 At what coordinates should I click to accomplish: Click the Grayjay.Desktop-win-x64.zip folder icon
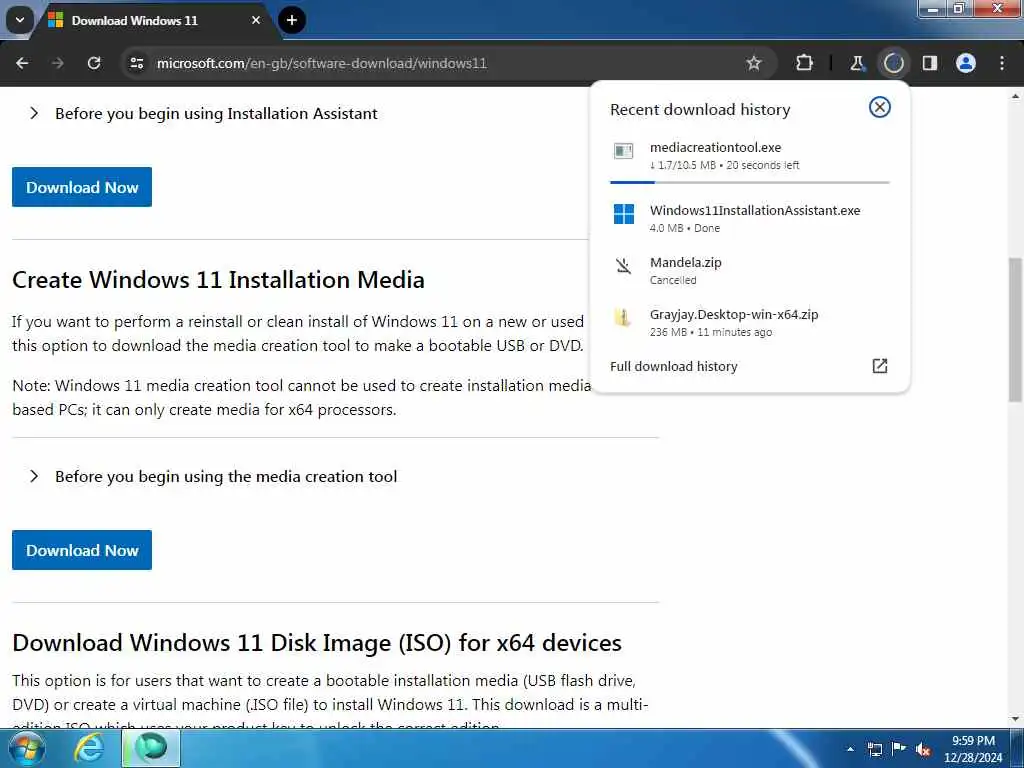[622, 318]
